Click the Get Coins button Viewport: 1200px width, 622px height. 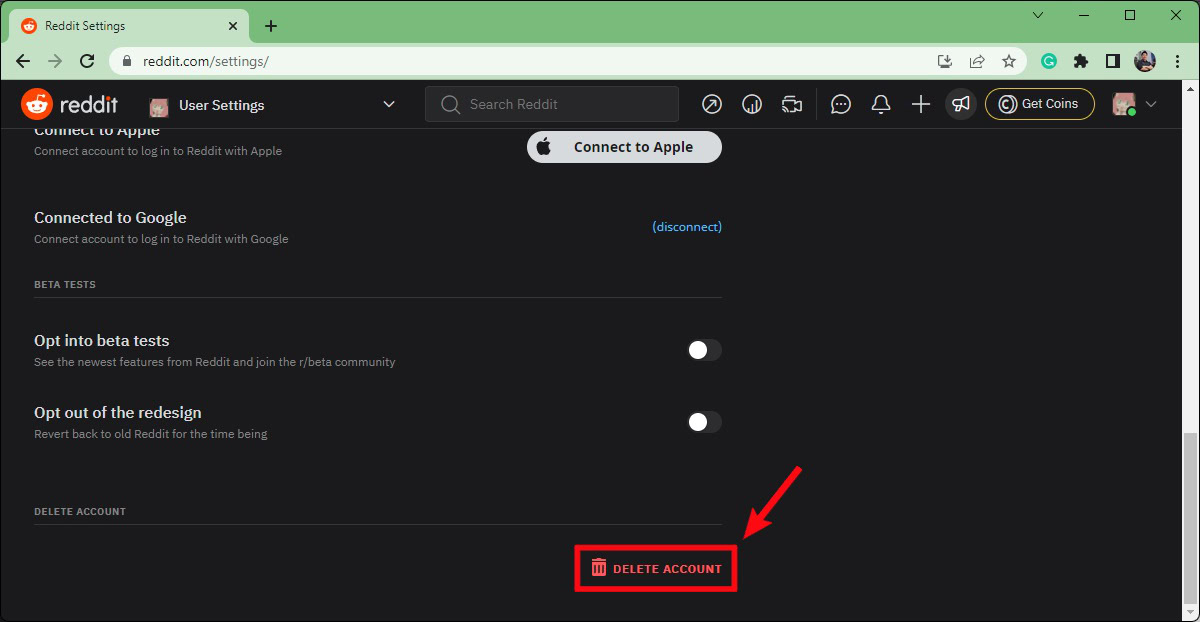coord(1040,104)
